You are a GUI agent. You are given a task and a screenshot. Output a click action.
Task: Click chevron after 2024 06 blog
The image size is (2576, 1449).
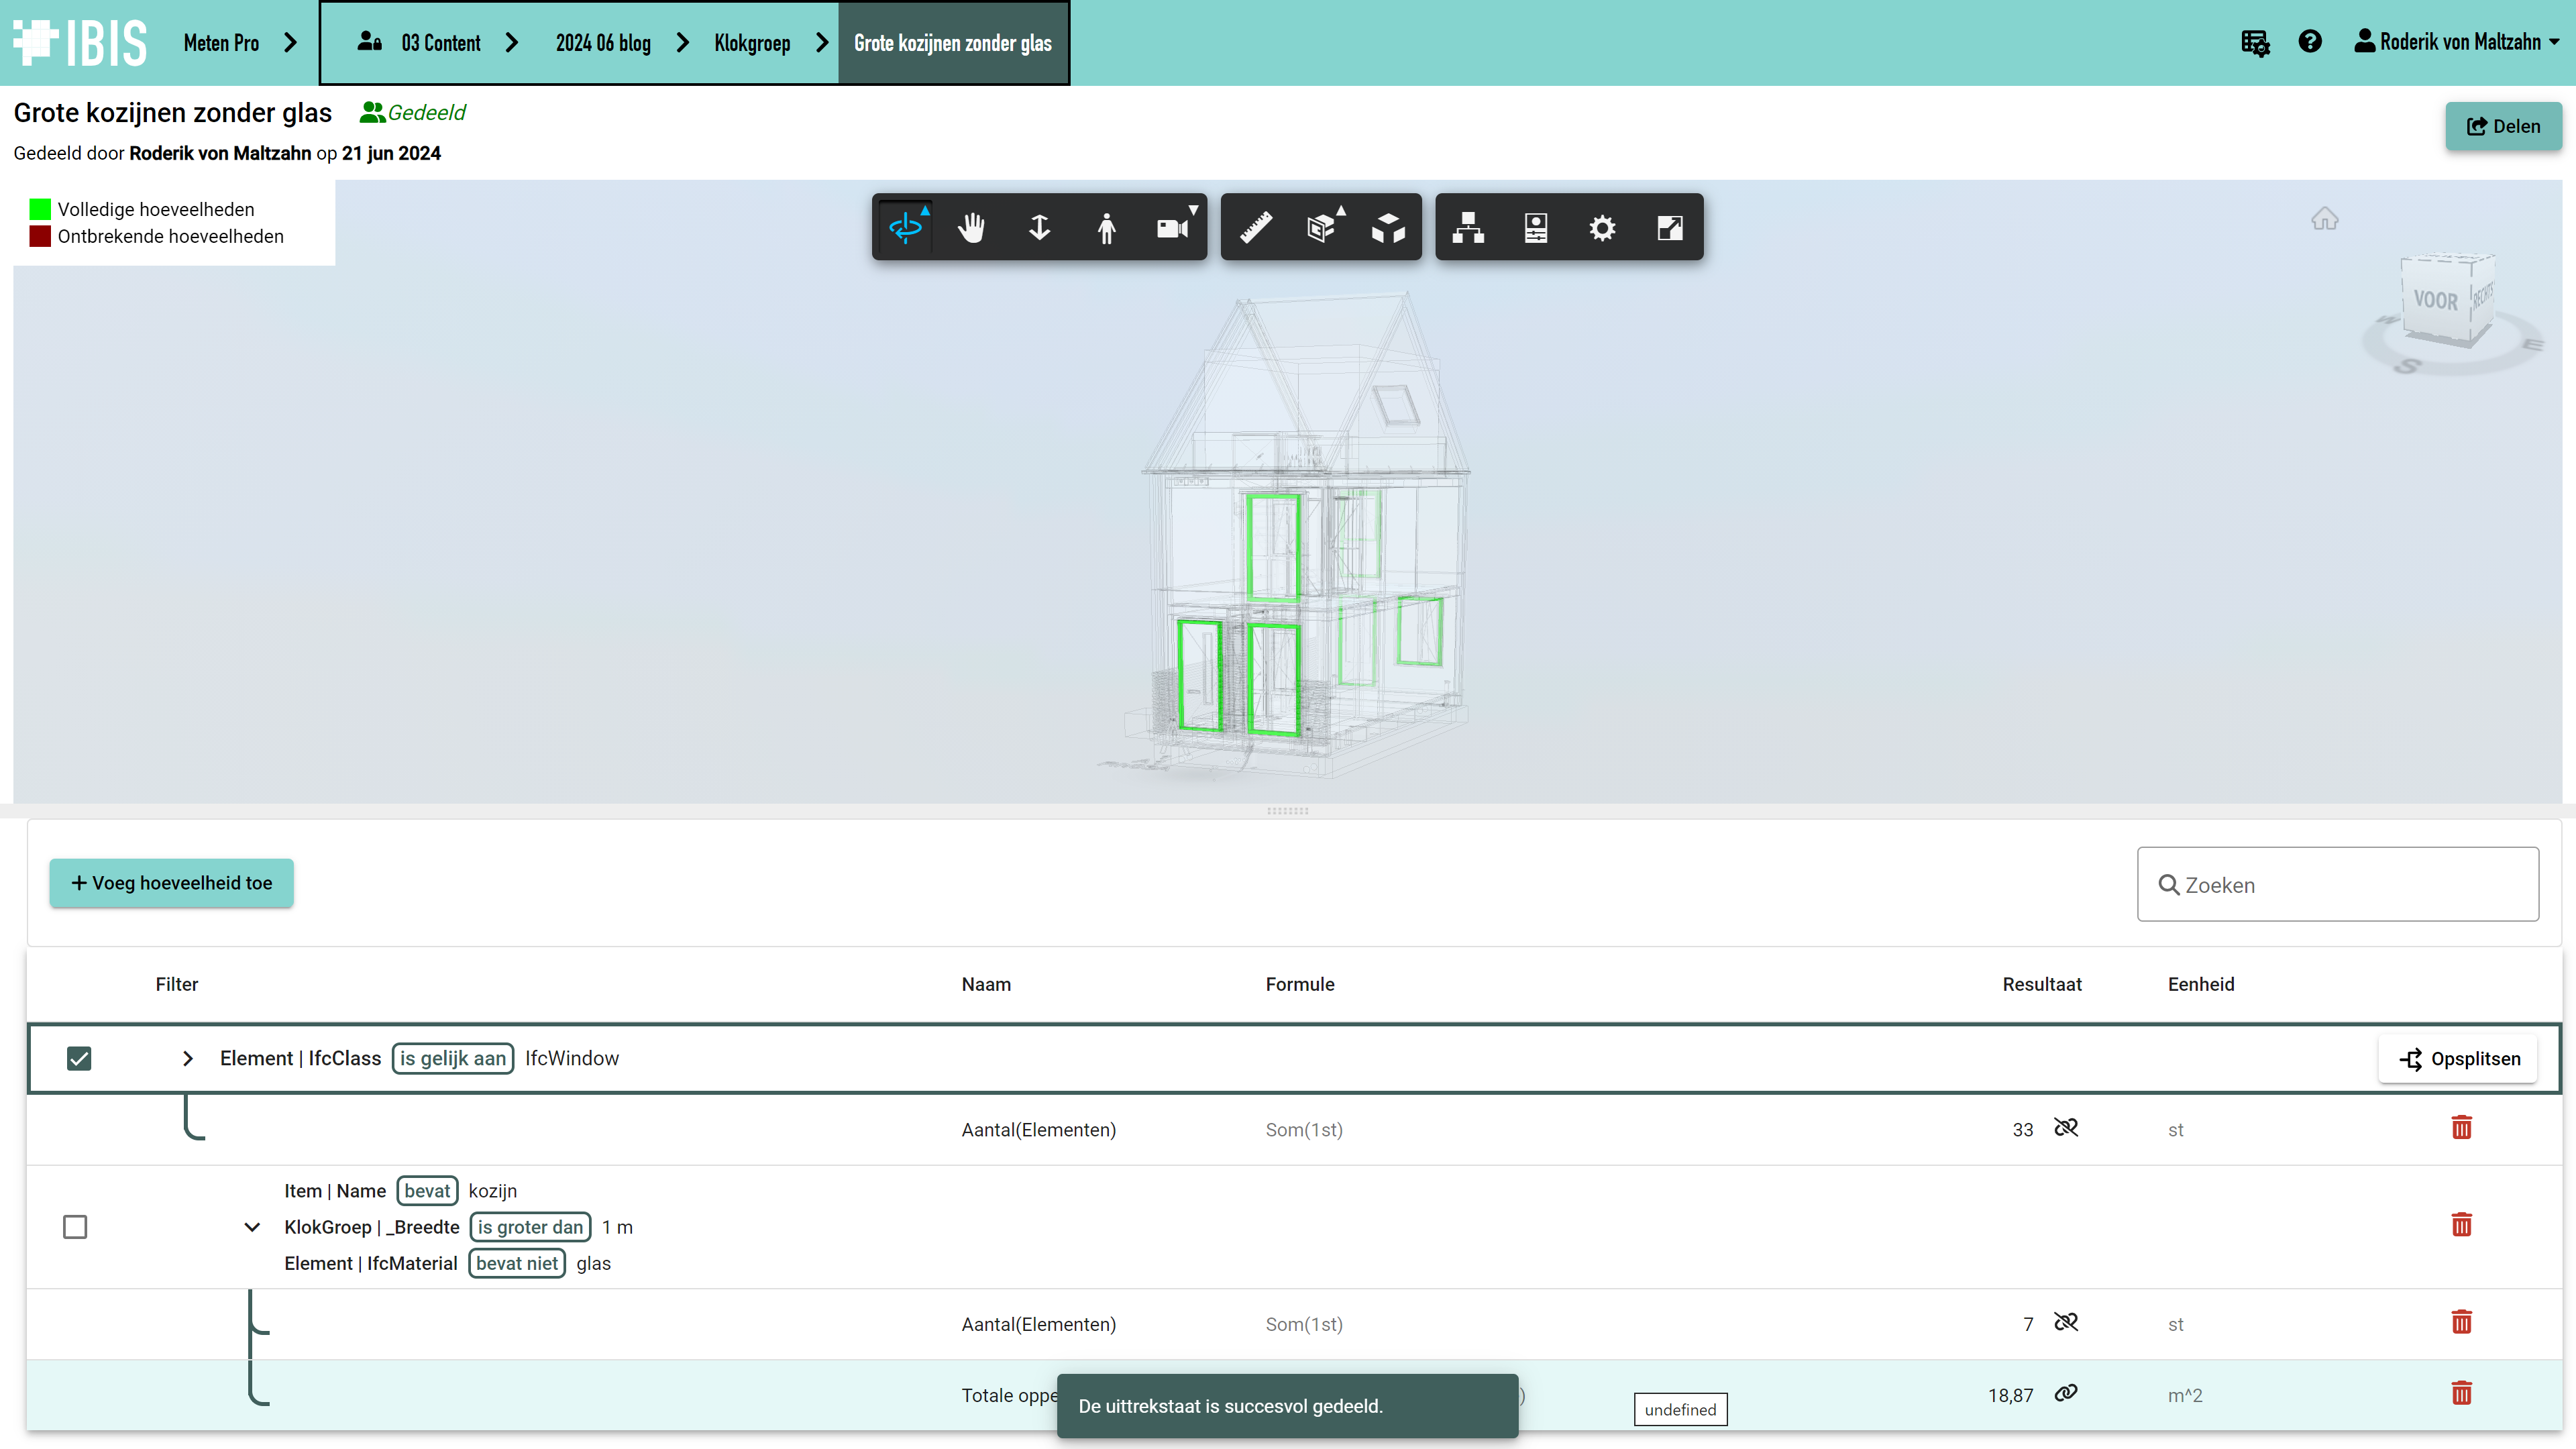[683, 42]
